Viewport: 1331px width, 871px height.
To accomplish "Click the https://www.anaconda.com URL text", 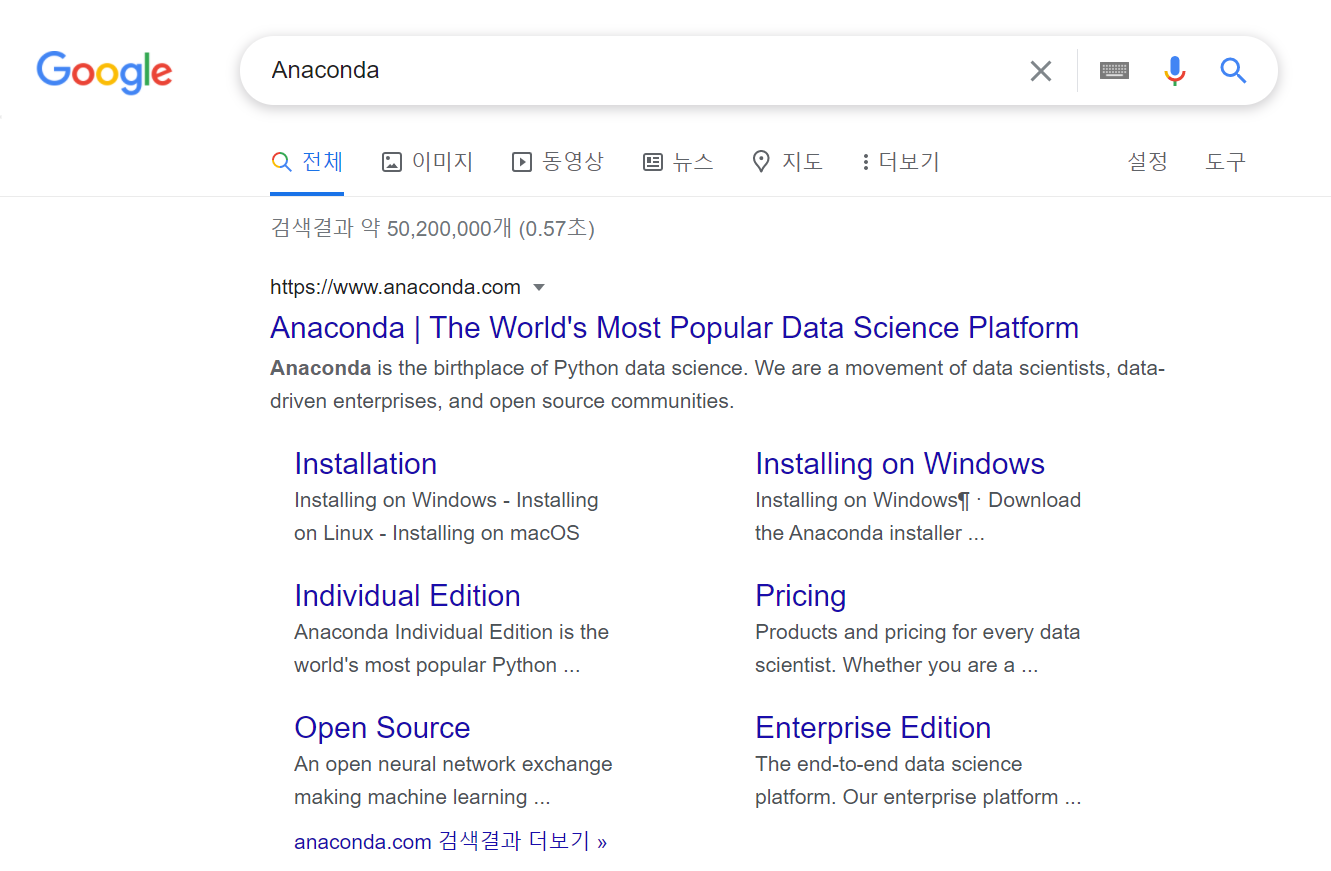I will tap(395, 288).
